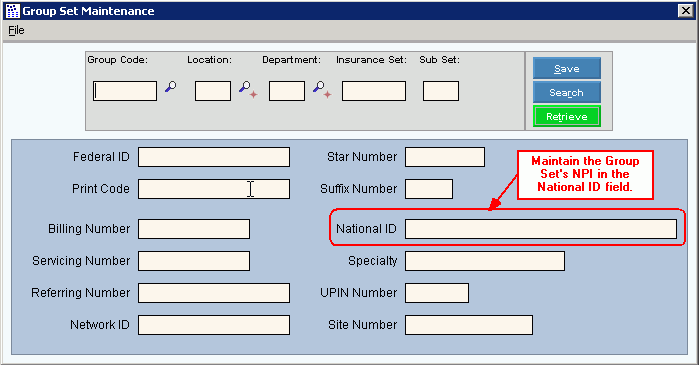Open the File menu
Image resolution: width=699 pixels, height=365 pixels.
16,30
